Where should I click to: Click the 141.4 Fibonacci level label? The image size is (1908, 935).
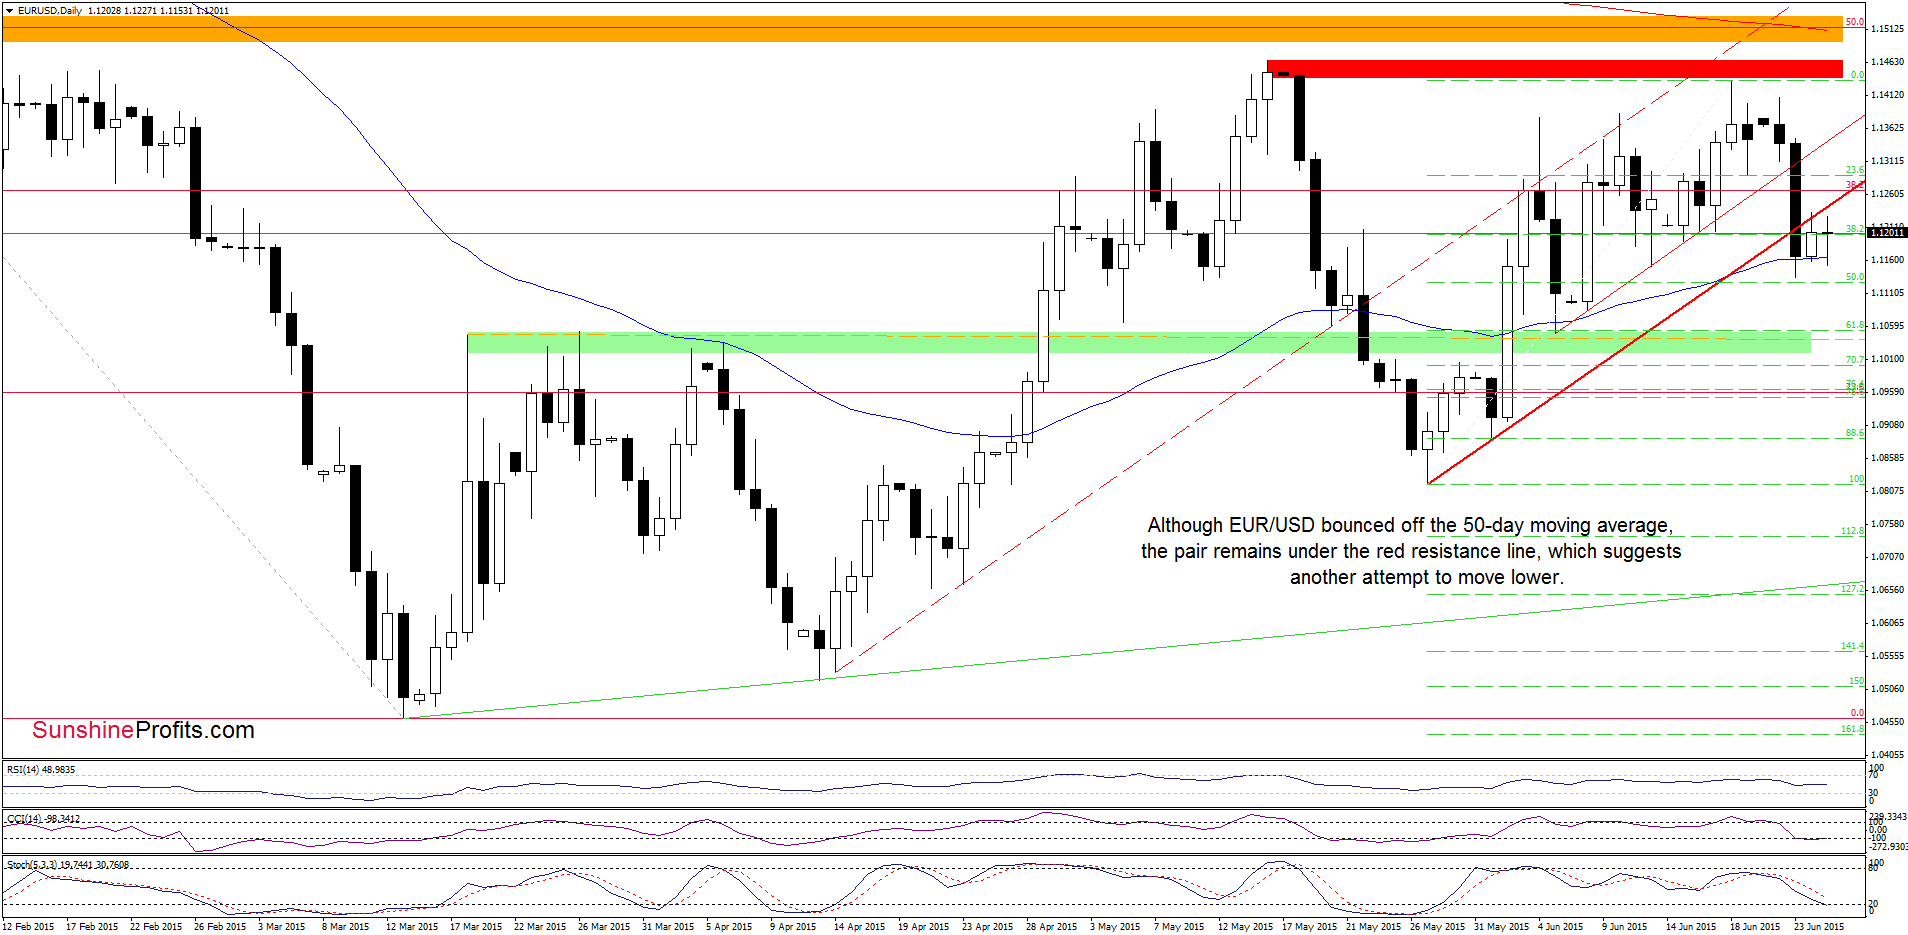(1853, 646)
